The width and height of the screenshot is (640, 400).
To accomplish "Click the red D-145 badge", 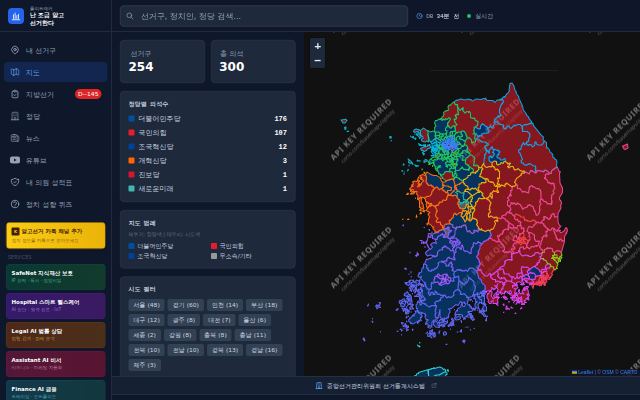I will click(x=88, y=94).
